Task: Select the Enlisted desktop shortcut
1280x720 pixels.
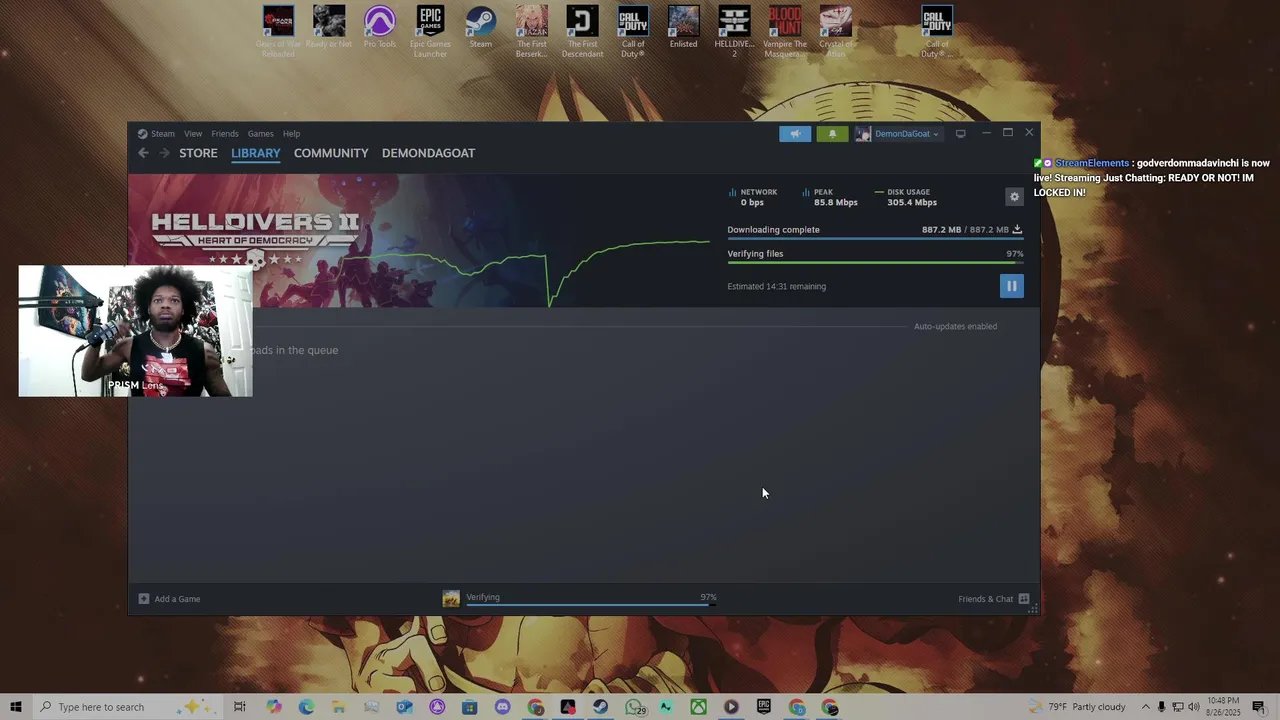Action: click(x=683, y=28)
